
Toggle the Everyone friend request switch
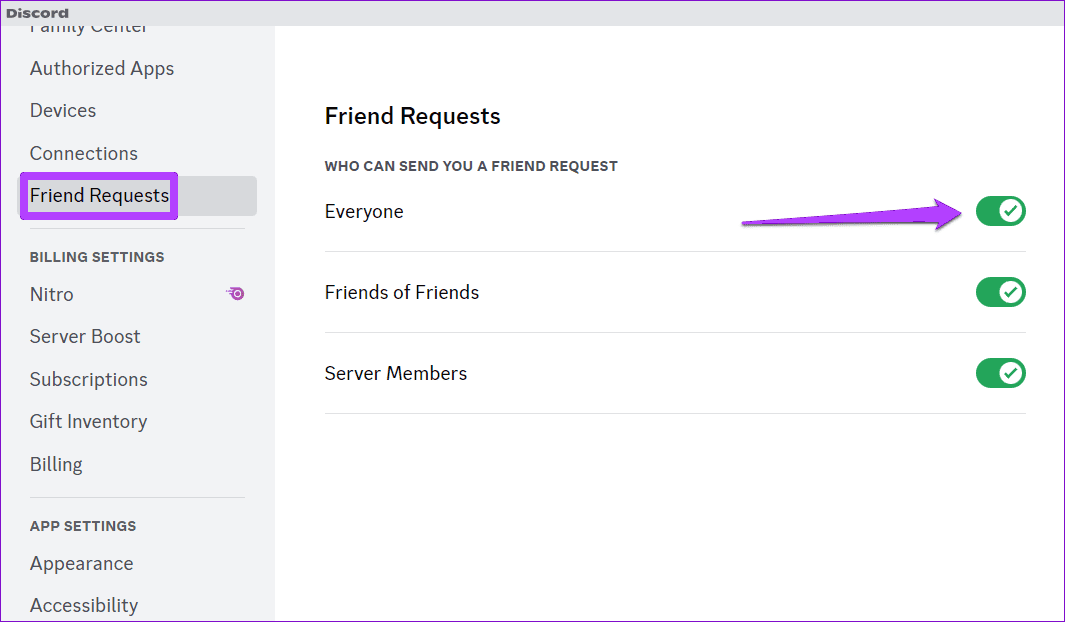pos(1000,211)
